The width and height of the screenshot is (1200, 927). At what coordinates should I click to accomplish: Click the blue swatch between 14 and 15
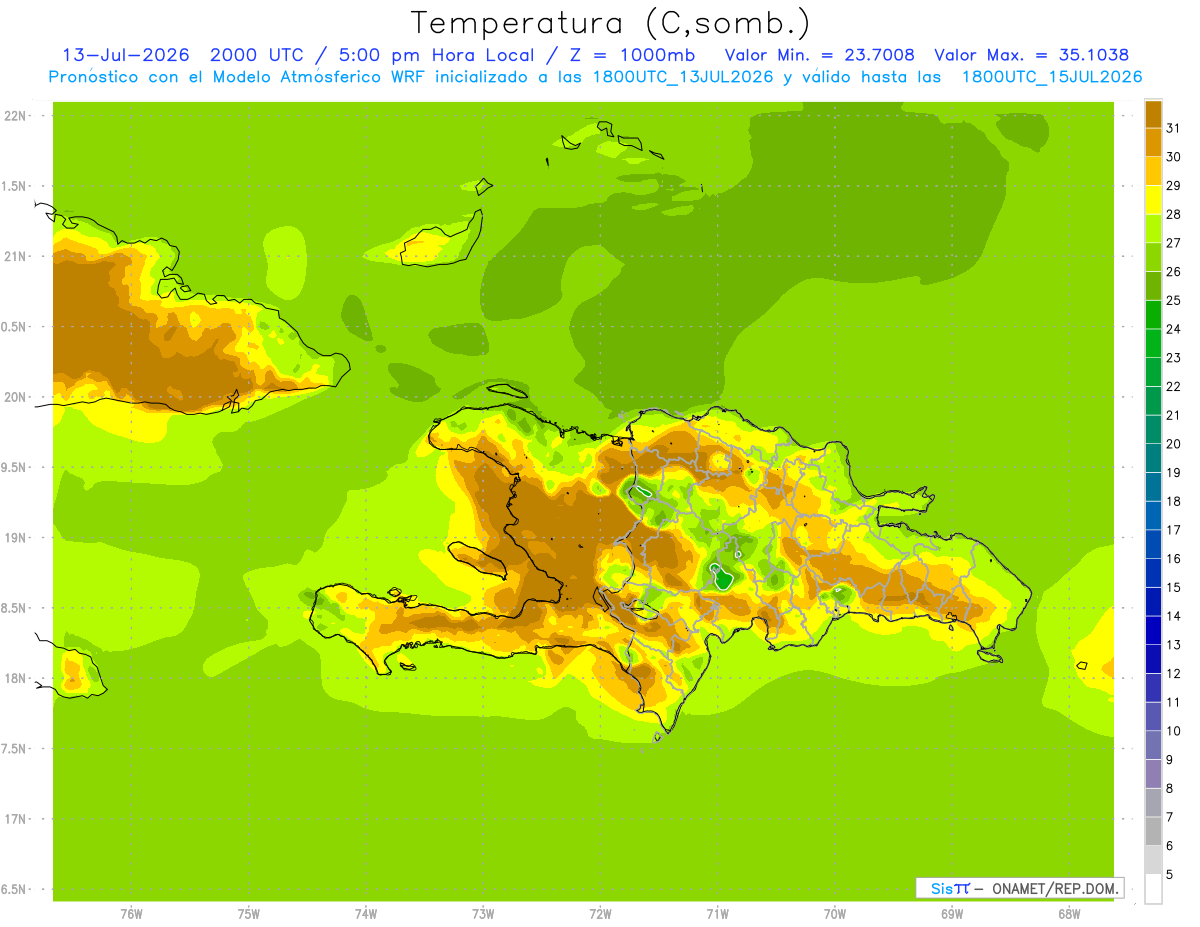tap(1153, 601)
